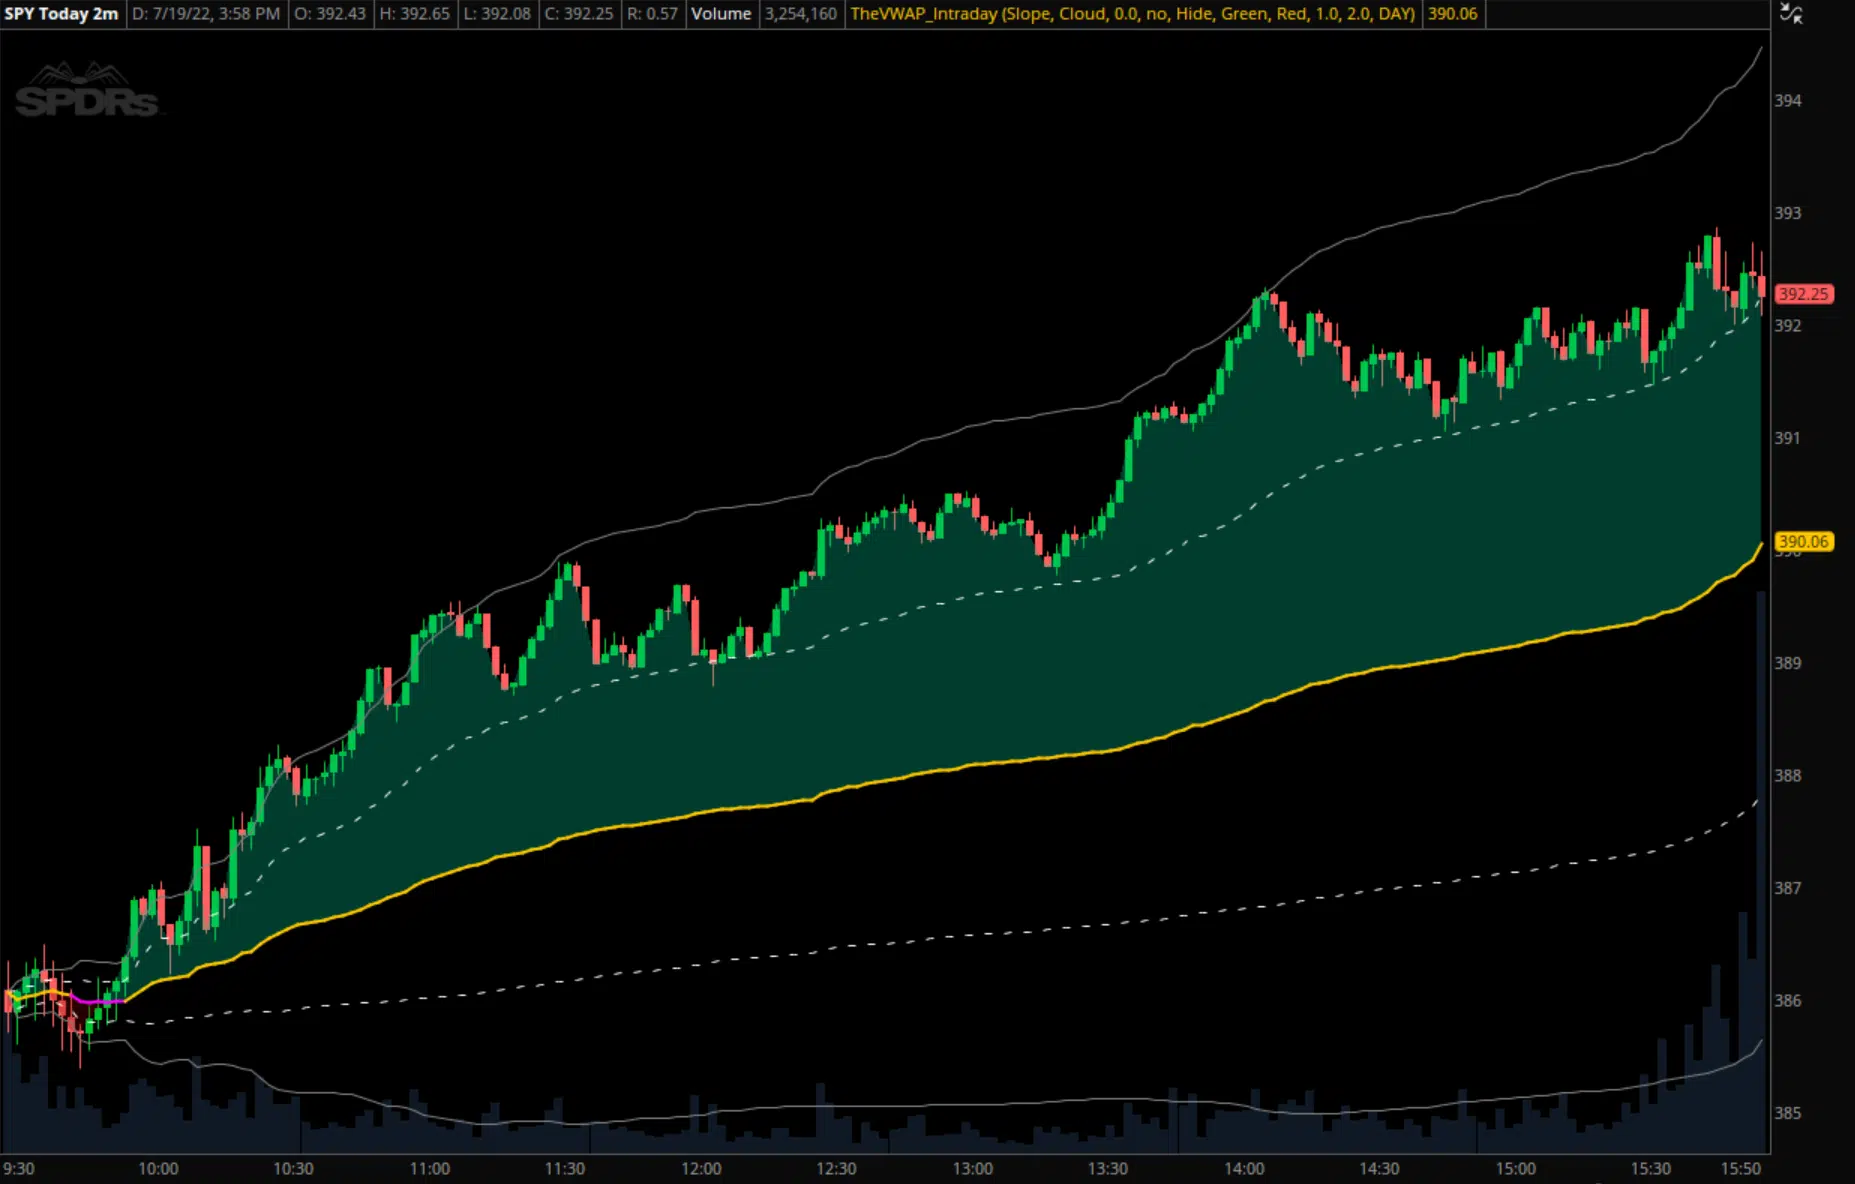Click the volume value 3,254,160
1855x1184 pixels.
click(x=800, y=14)
